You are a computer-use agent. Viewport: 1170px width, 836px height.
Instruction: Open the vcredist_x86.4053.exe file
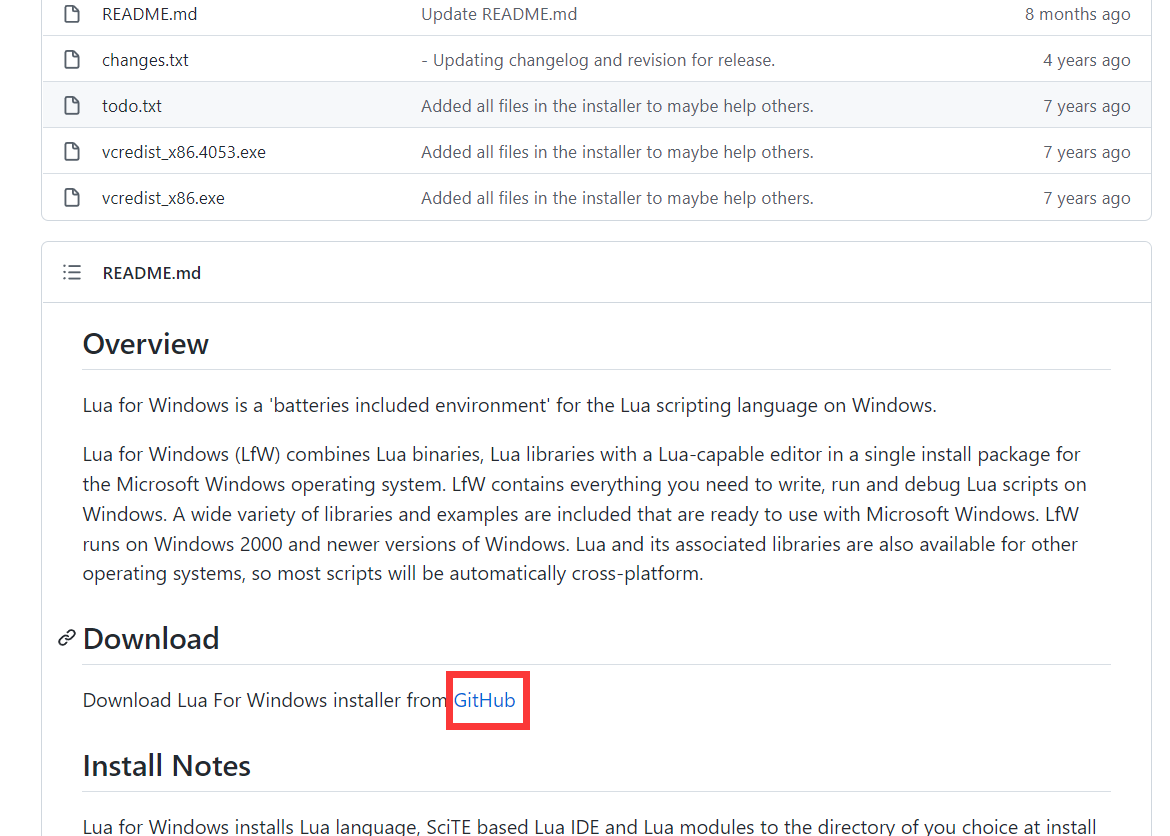coord(184,152)
